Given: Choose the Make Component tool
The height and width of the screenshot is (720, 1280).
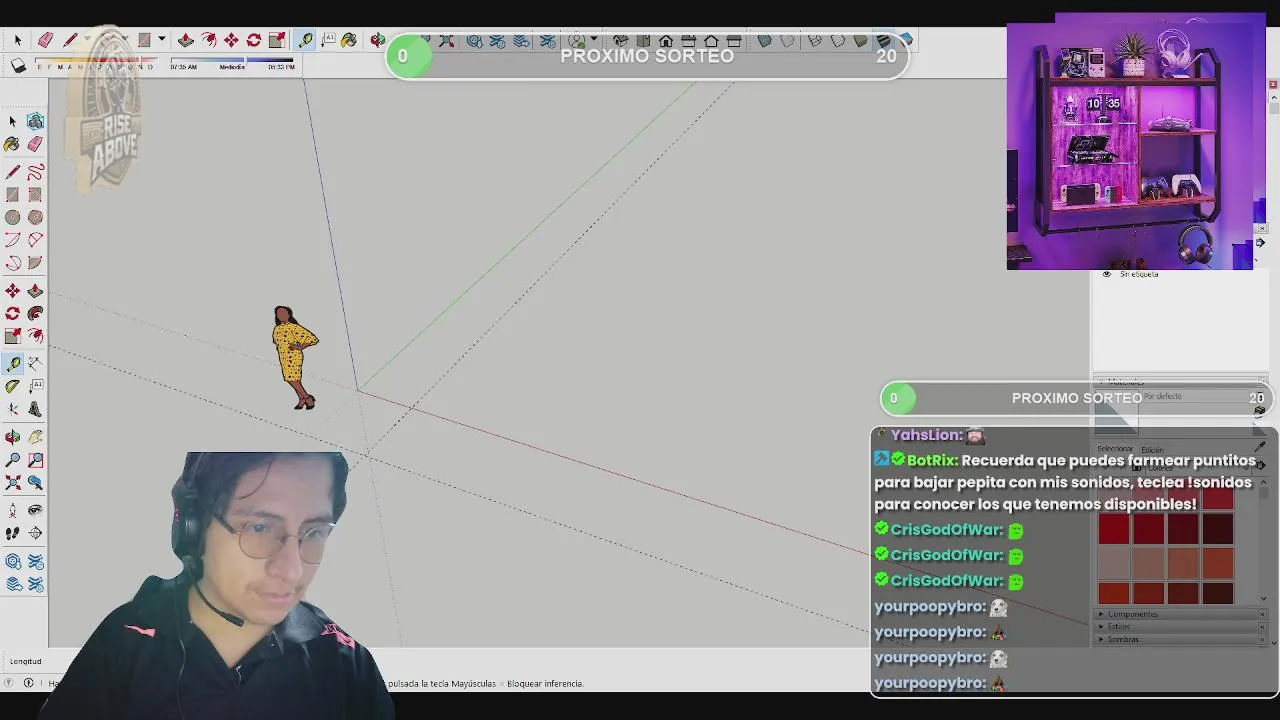Looking at the screenshot, I should point(35,122).
